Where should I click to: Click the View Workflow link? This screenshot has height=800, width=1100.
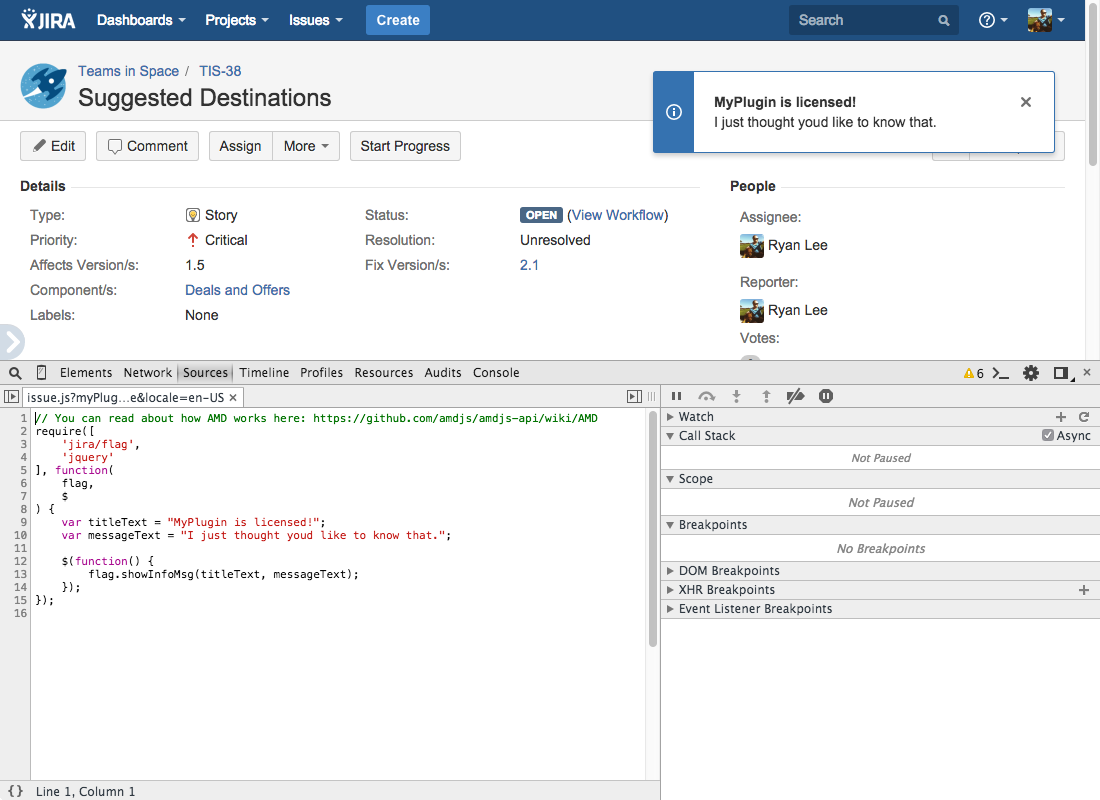tap(618, 214)
